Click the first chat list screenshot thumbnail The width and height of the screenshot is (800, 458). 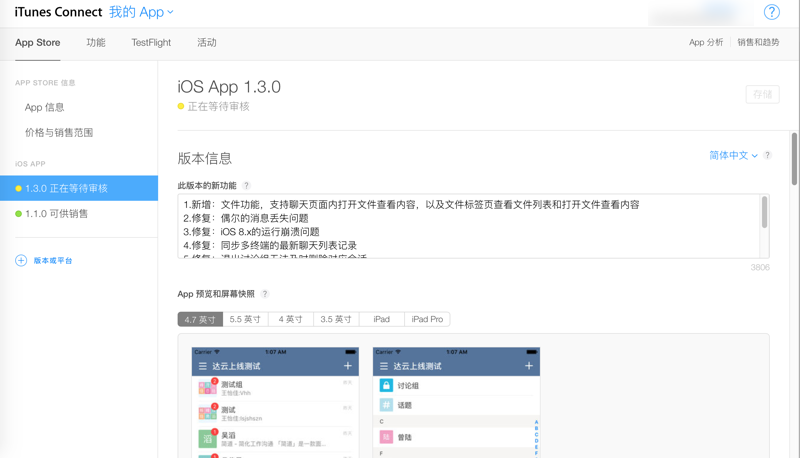coord(275,402)
